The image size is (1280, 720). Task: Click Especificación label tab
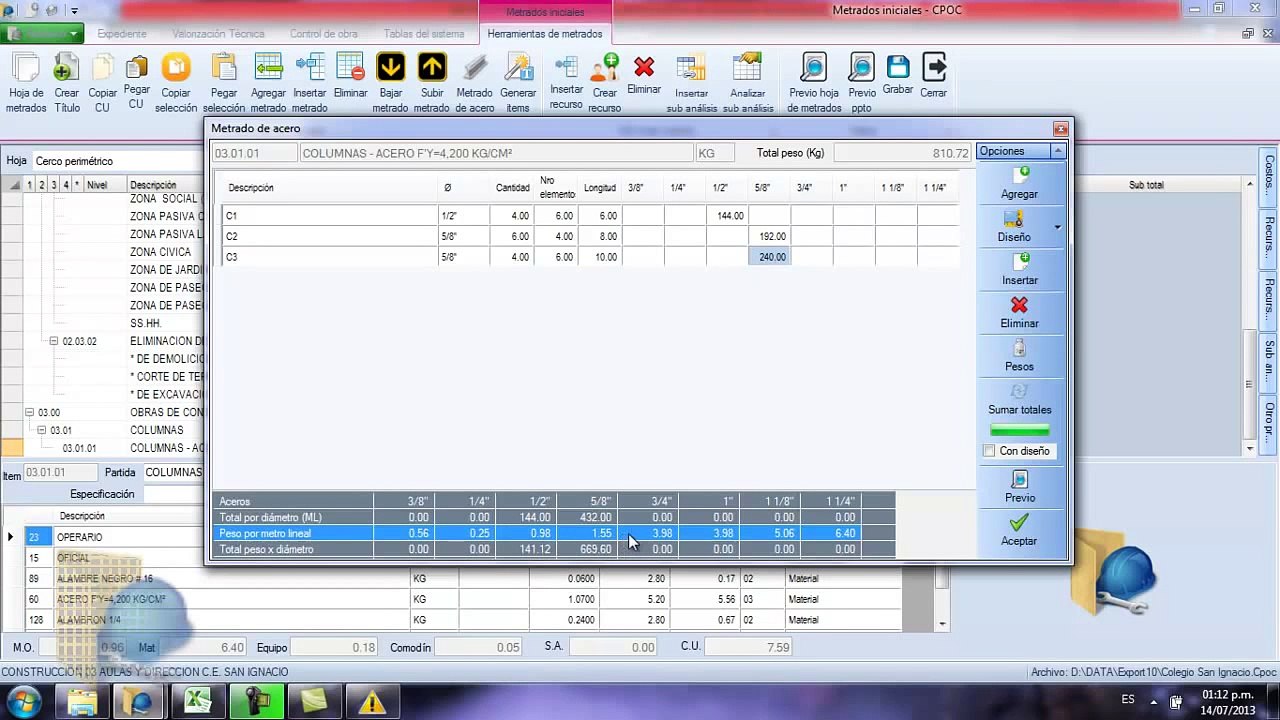pyautogui.click(x=102, y=494)
